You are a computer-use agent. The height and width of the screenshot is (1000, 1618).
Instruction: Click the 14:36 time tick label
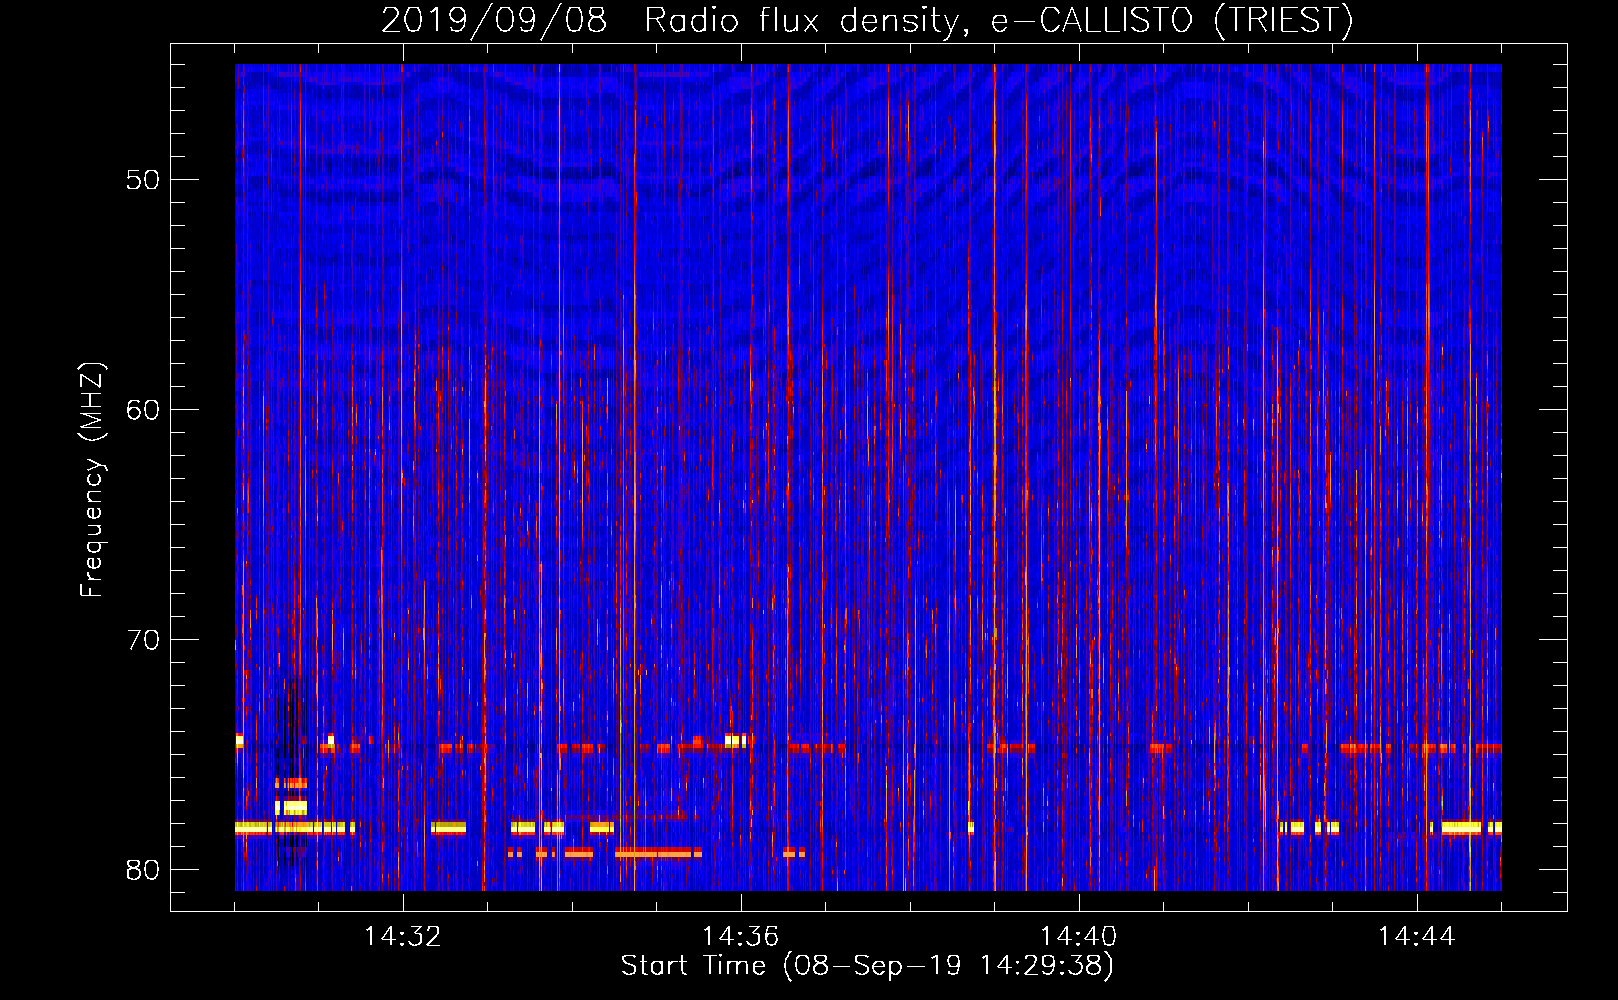coord(741,937)
